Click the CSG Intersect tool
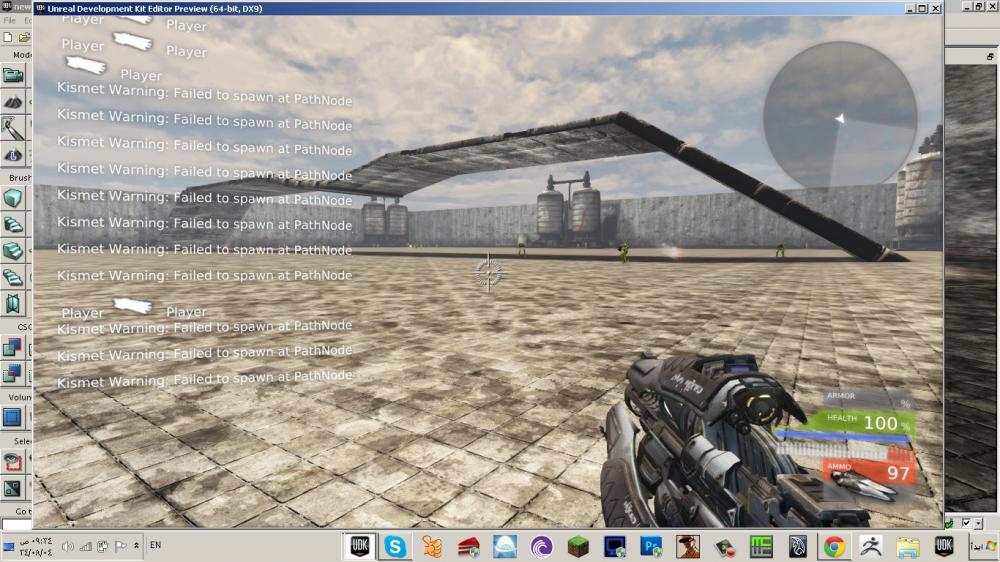This screenshot has width=1000, height=562. [12, 373]
